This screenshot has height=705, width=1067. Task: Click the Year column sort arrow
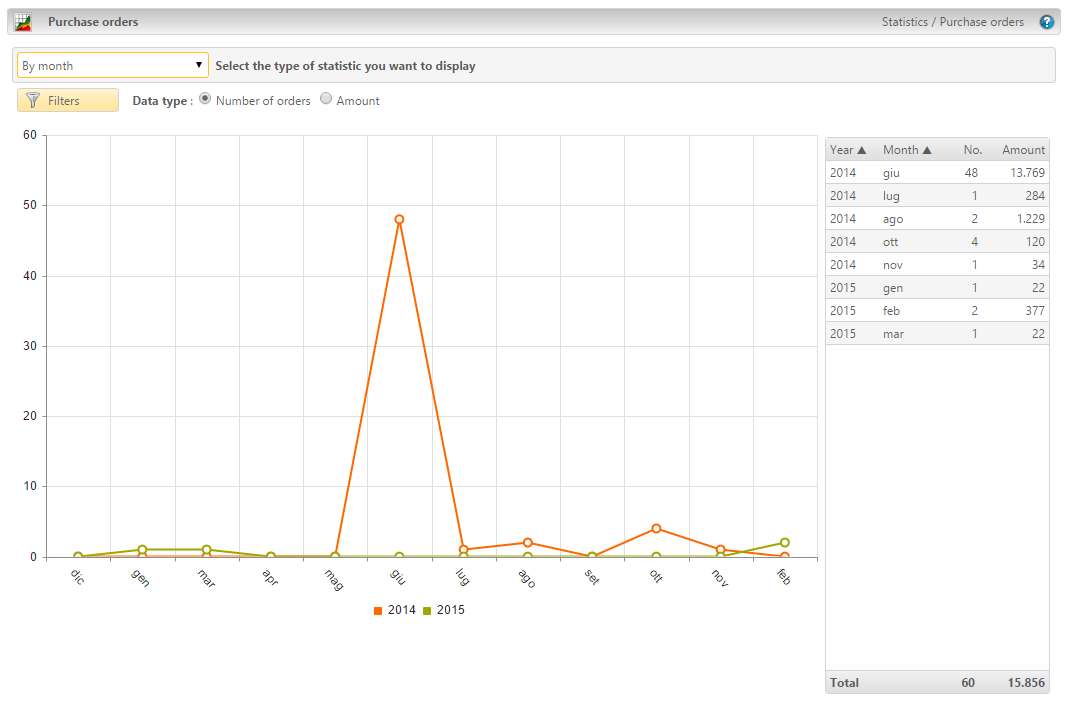coord(861,149)
